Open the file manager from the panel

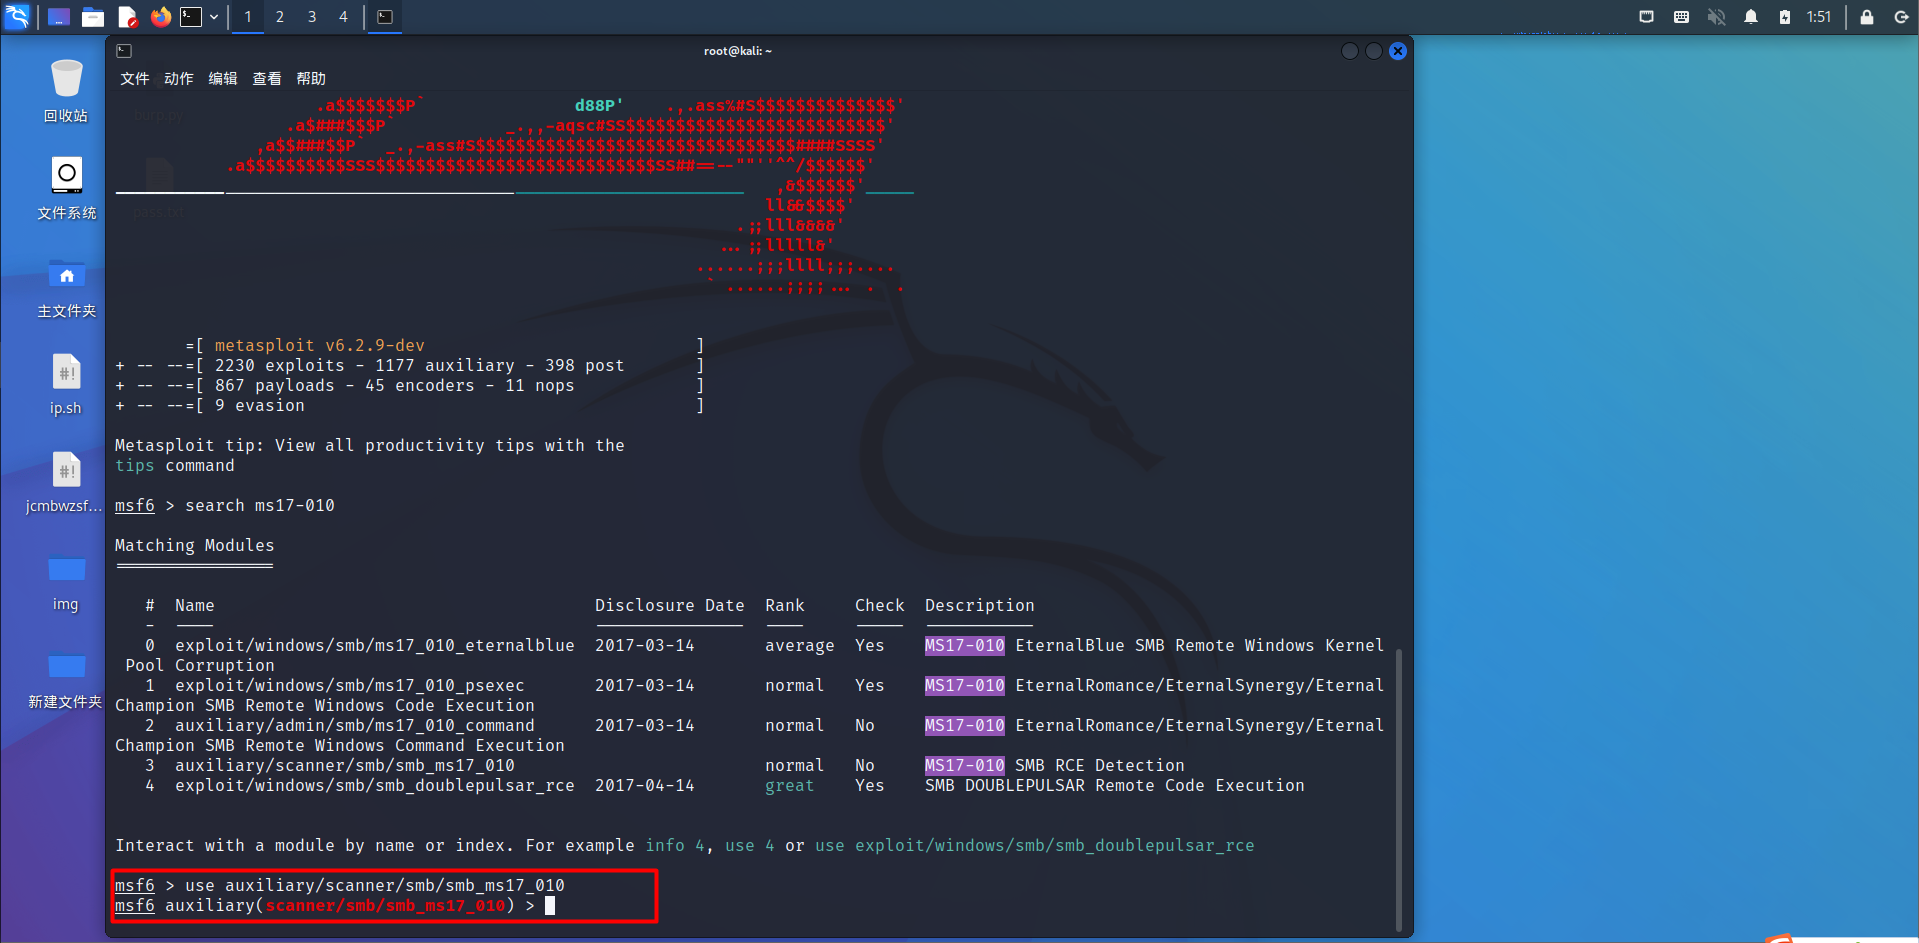click(x=93, y=17)
